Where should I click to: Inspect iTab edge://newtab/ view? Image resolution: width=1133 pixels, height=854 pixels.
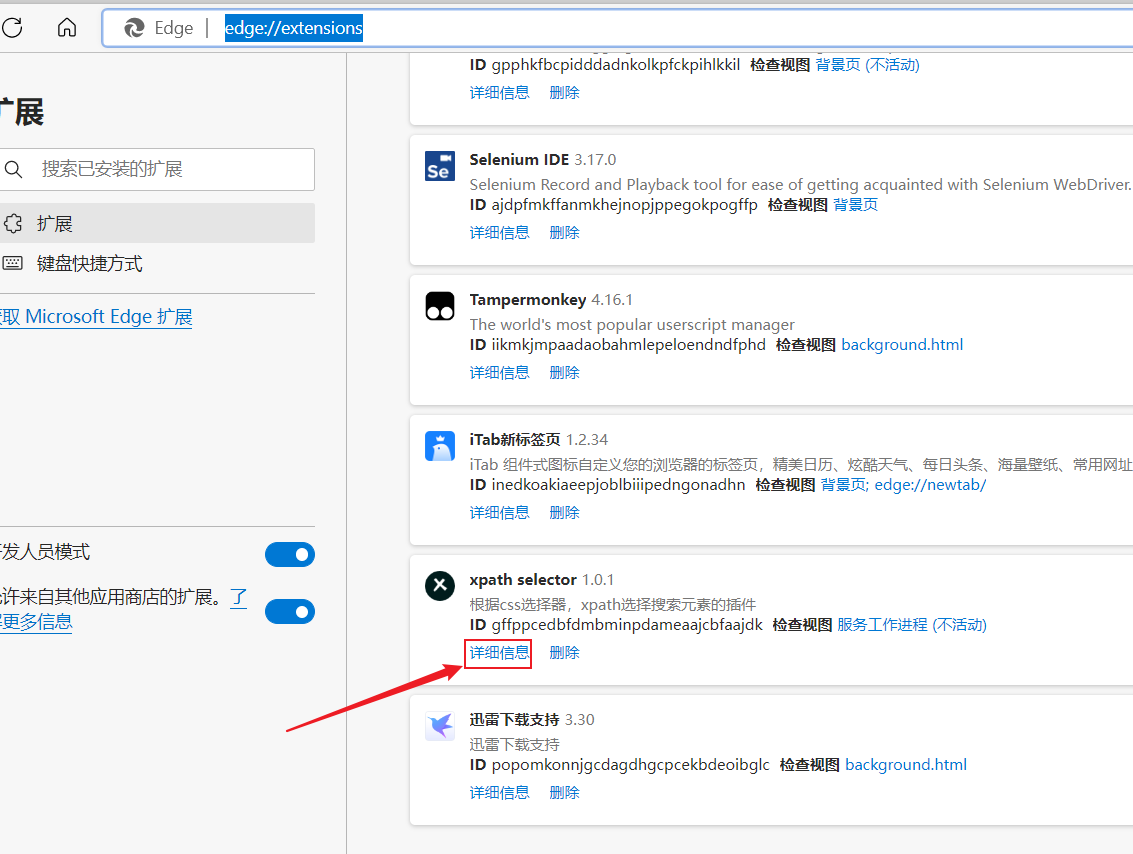[x=931, y=485]
